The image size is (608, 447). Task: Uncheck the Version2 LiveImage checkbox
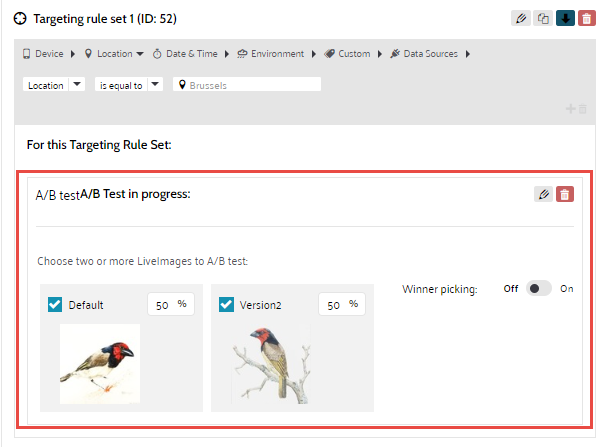226,305
